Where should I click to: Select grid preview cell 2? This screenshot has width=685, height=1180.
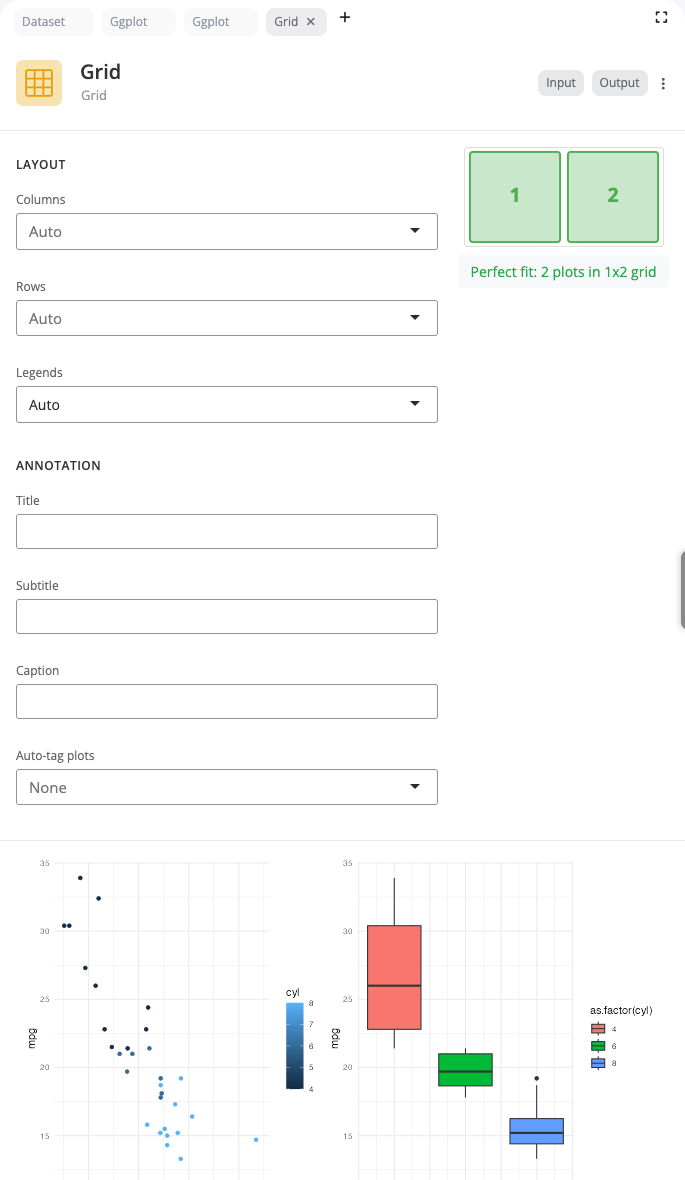click(x=613, y=196)
